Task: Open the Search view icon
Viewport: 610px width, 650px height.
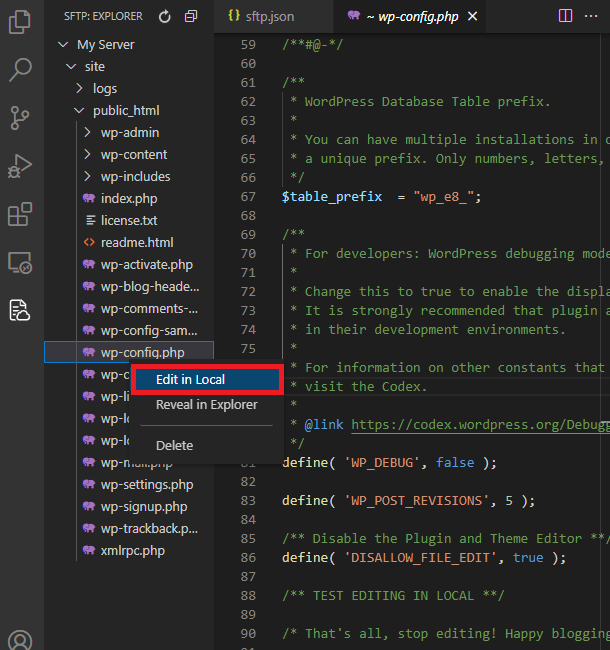Action: pyautogui.click(x=19, y=70)
